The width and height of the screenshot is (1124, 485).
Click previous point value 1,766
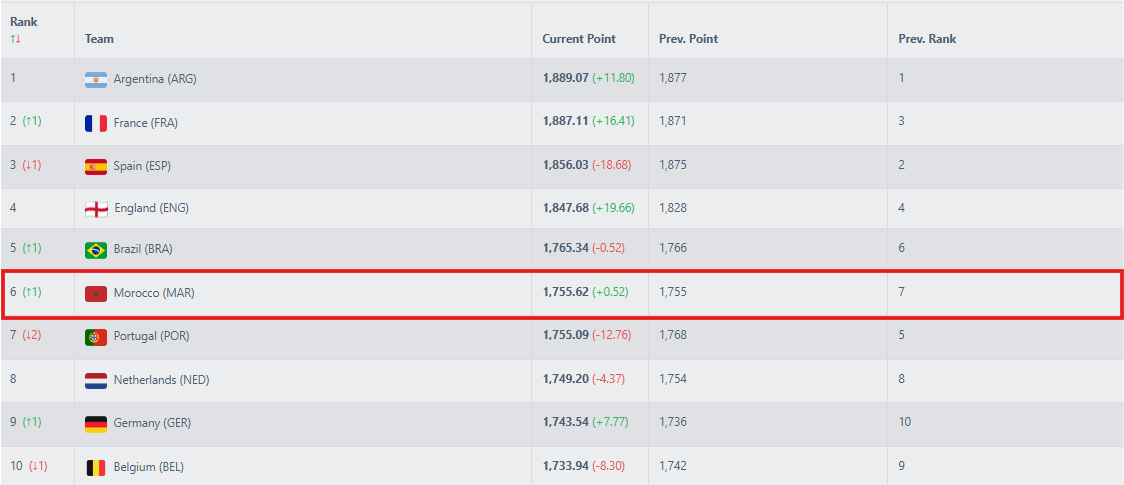672,248
